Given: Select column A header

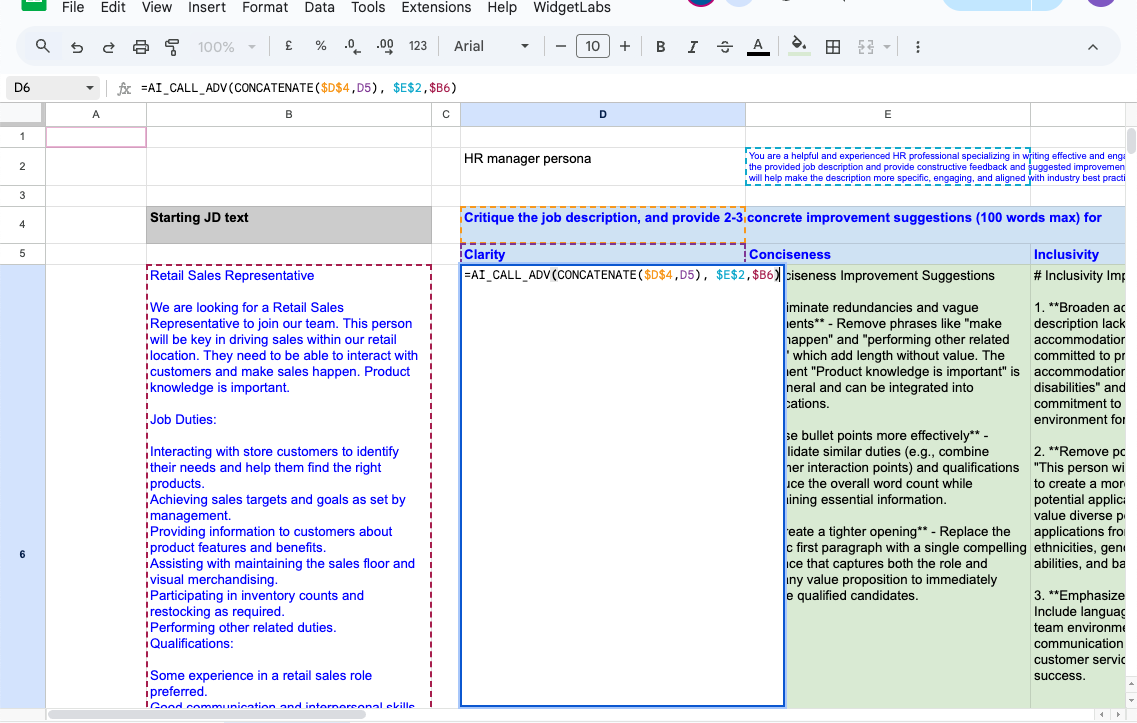Looking at the screenshot, I should [96, 115].
